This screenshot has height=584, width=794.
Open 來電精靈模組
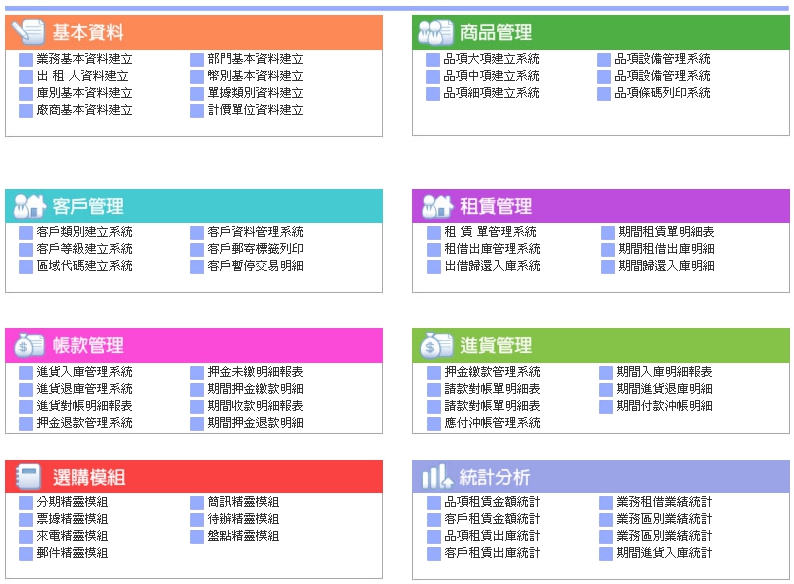(x=72, y=536)
